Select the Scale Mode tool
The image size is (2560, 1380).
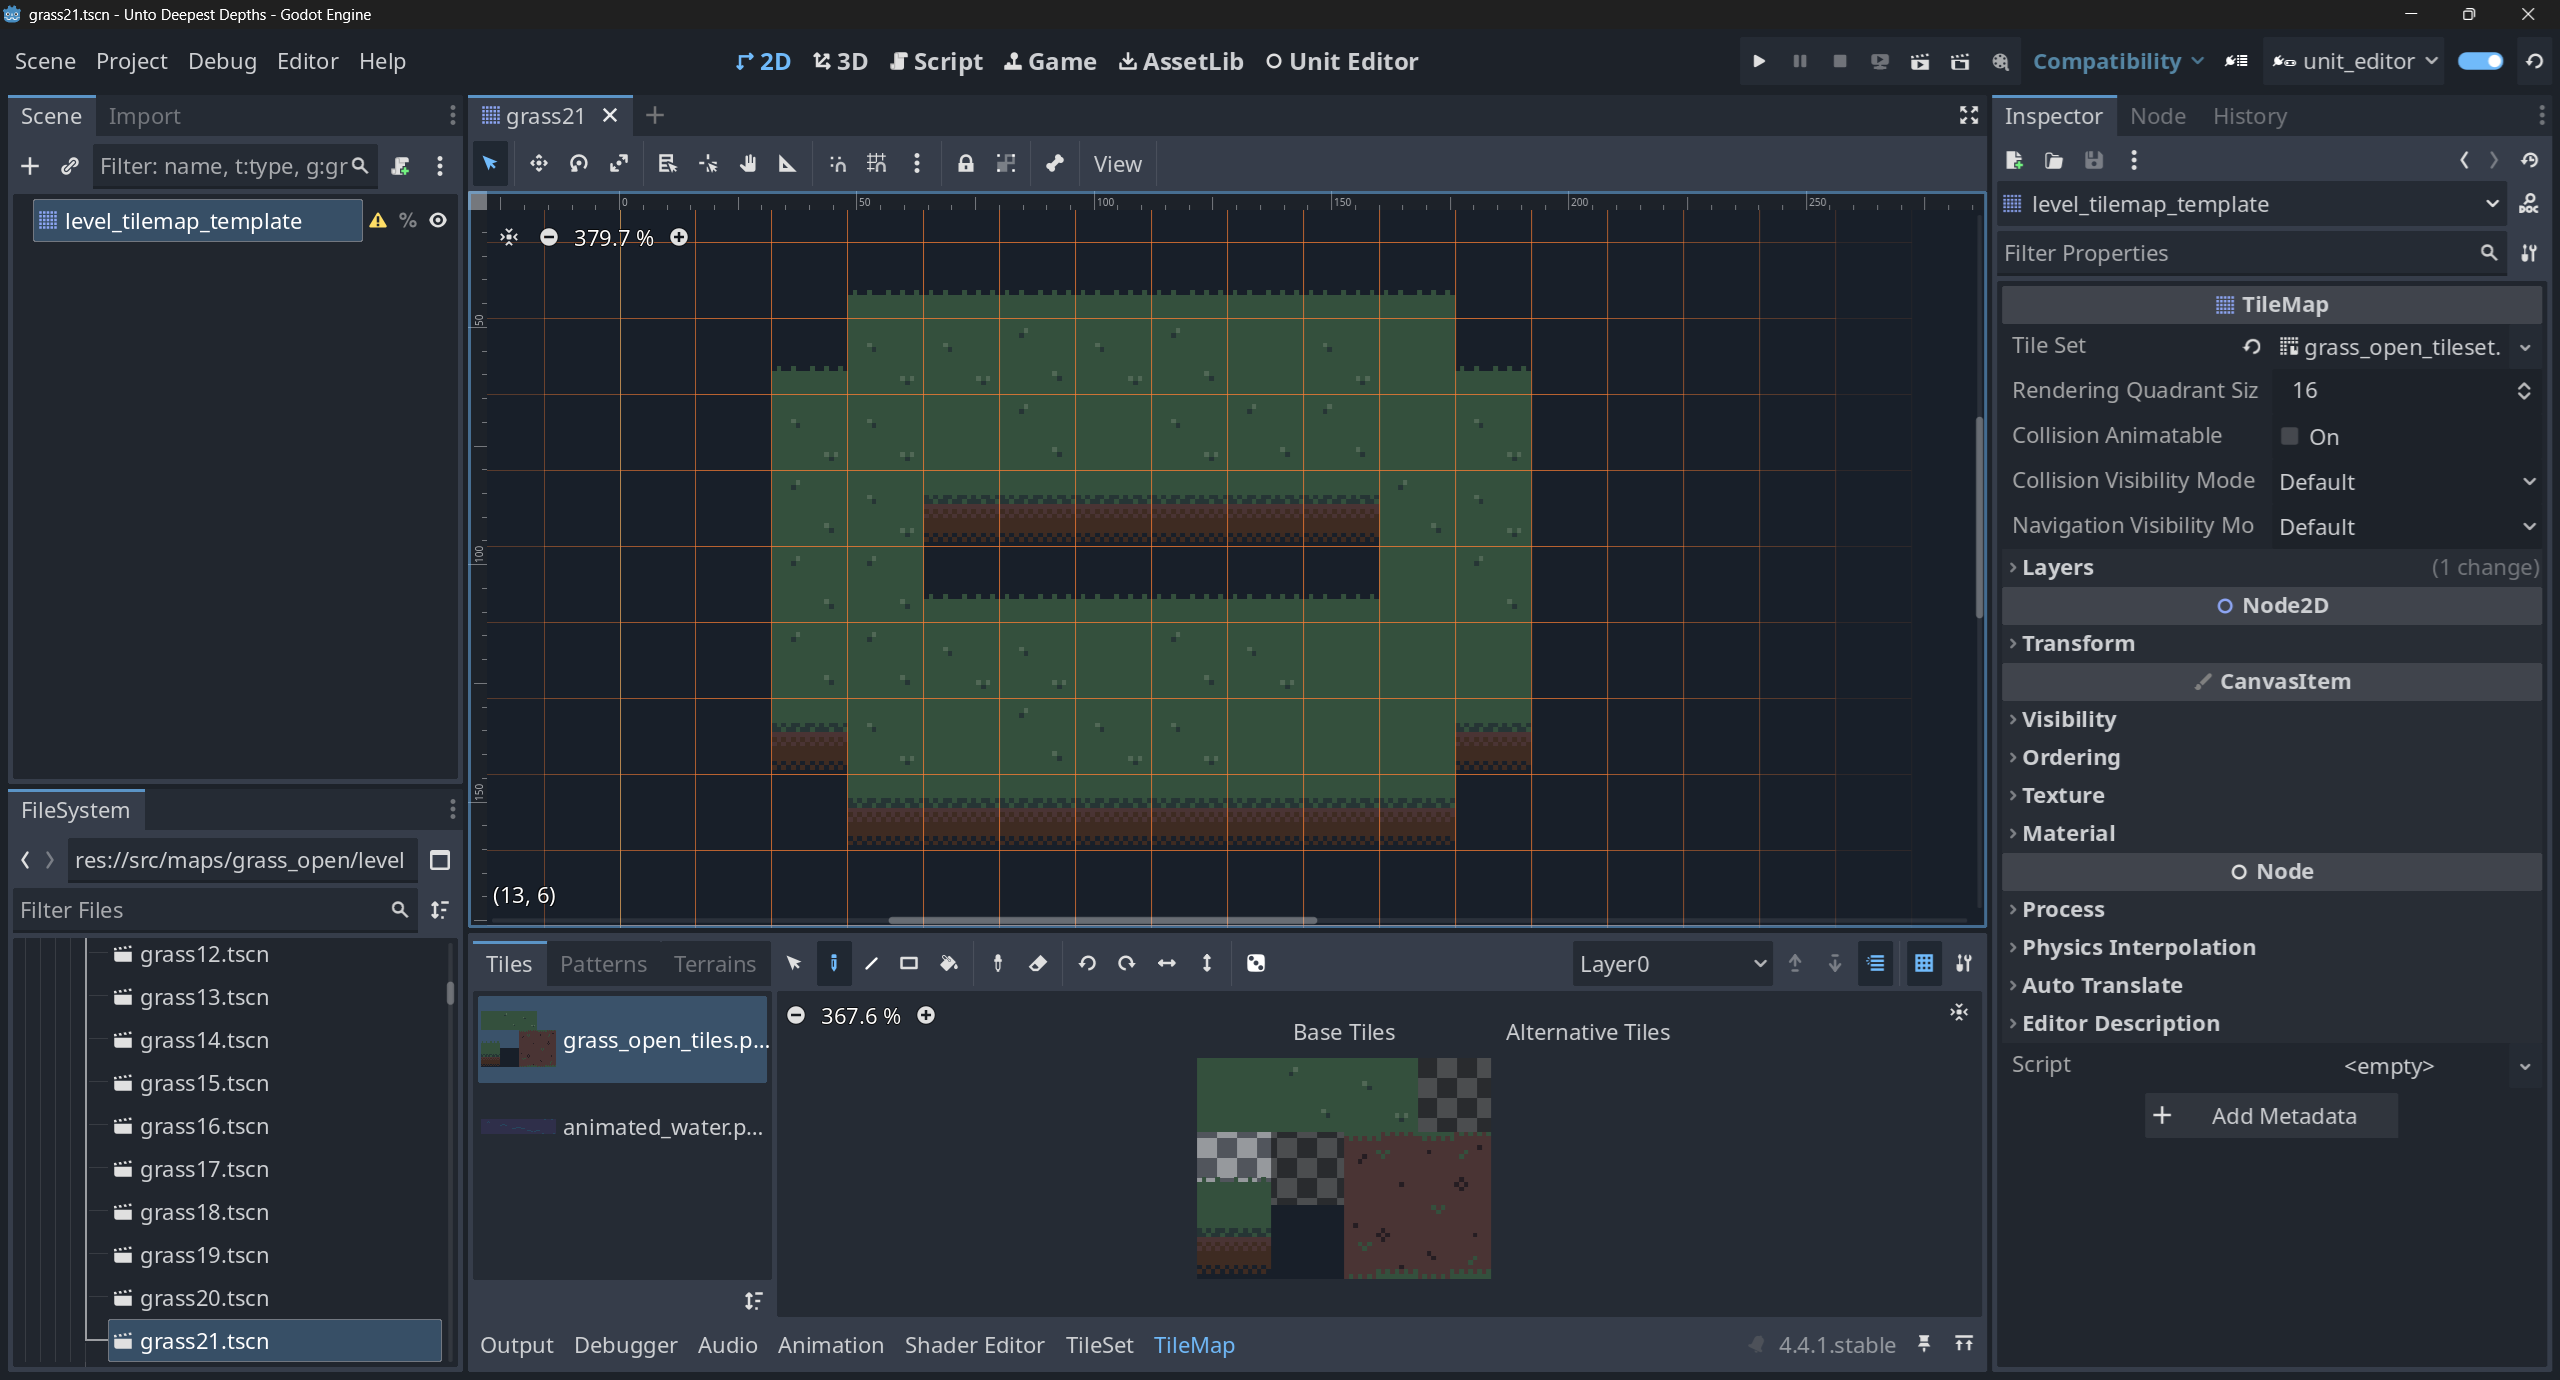(x=619, y=163)
